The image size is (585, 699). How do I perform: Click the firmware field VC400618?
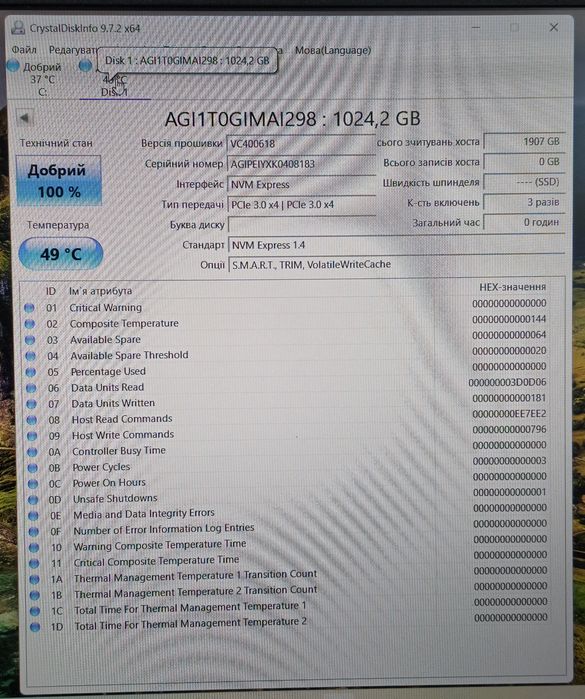(x=301, y=144)
